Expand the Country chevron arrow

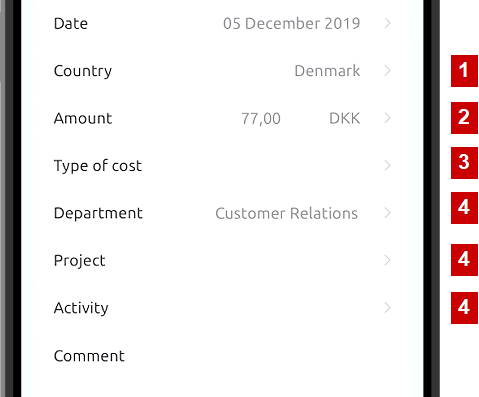tap(387, 71)
